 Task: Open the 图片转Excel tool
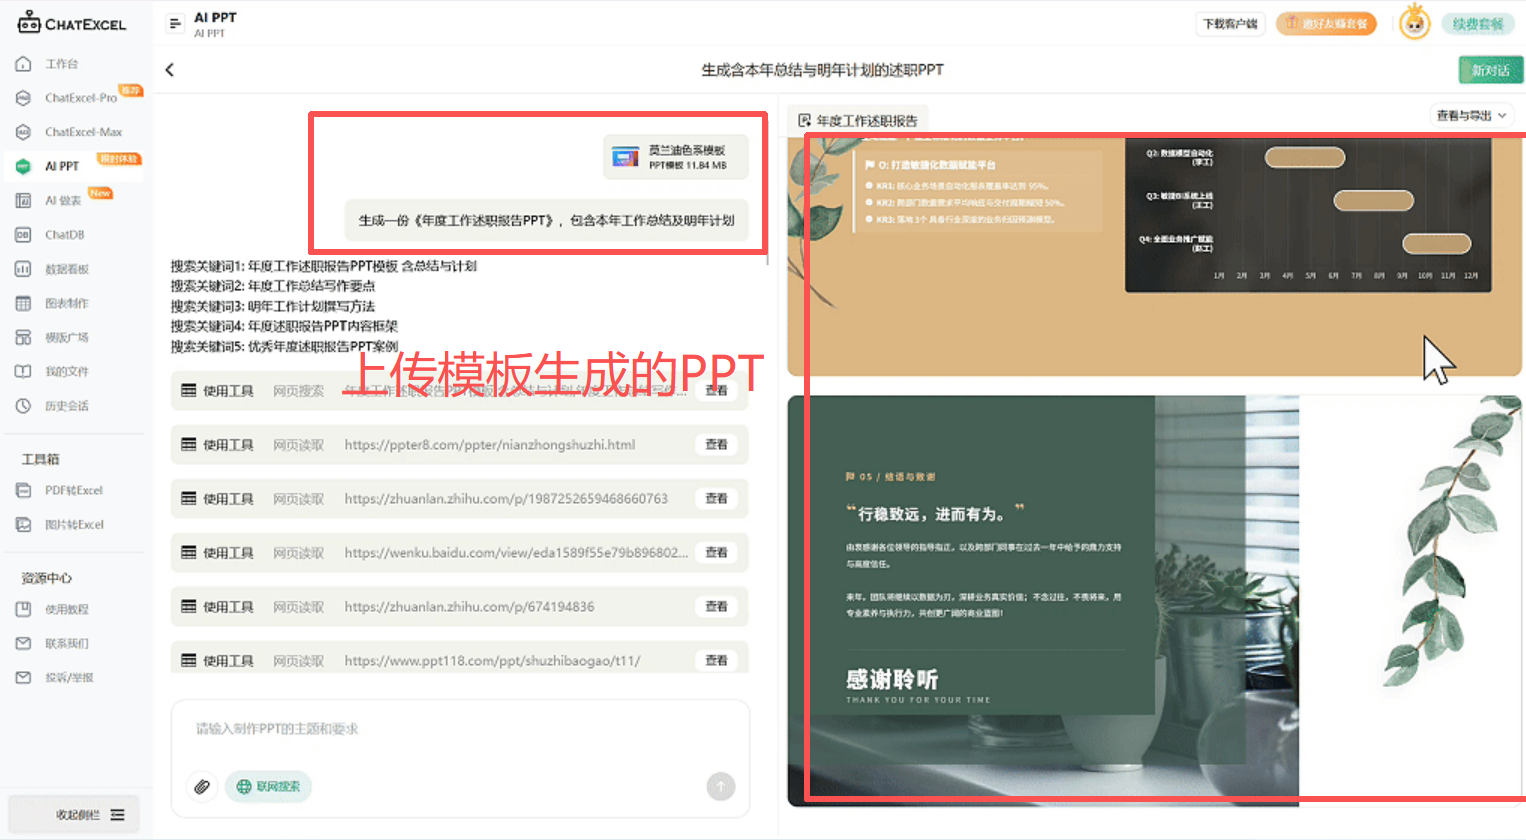[x=74, y=524]
